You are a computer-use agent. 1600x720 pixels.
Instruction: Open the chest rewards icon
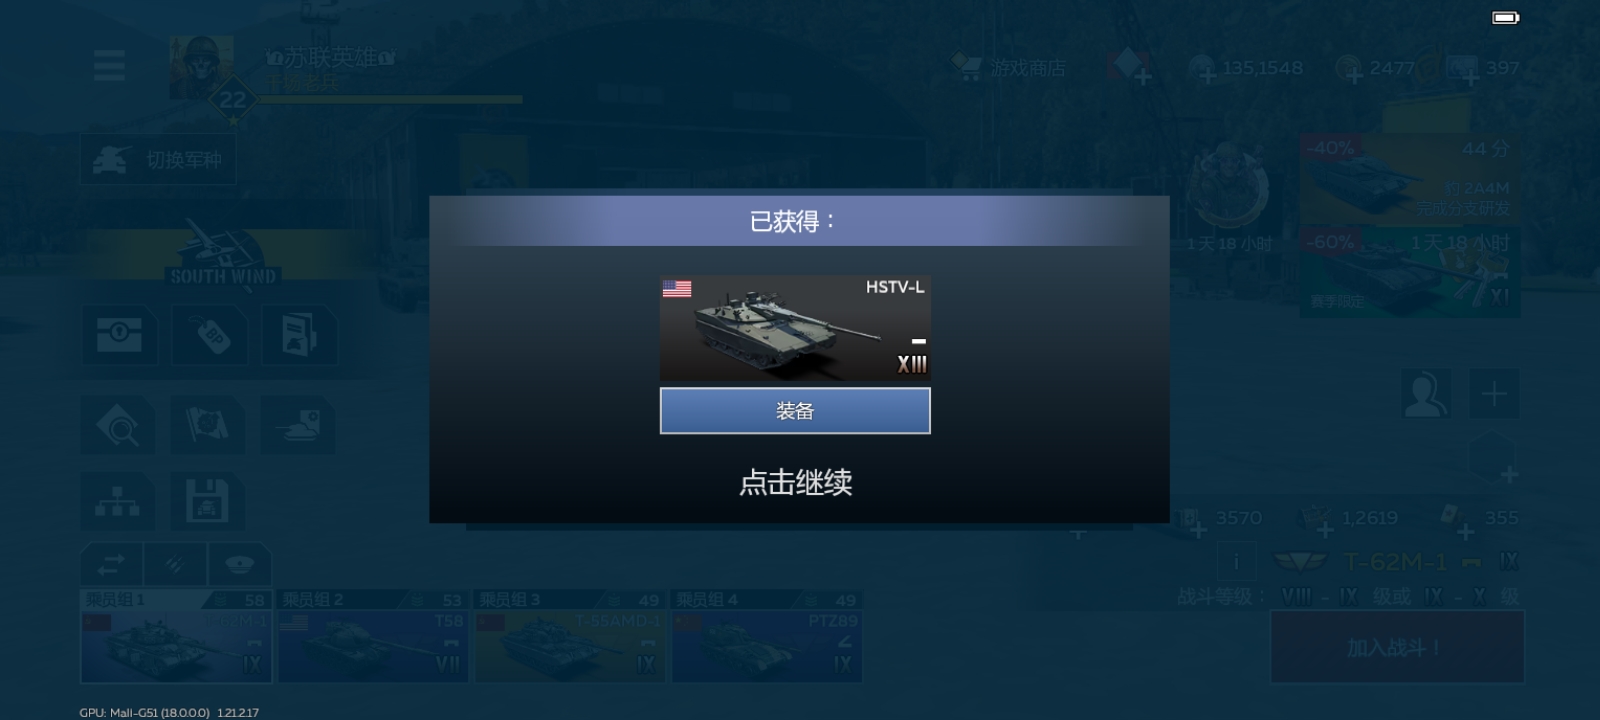pyautogui.click(x=119, y=336)
